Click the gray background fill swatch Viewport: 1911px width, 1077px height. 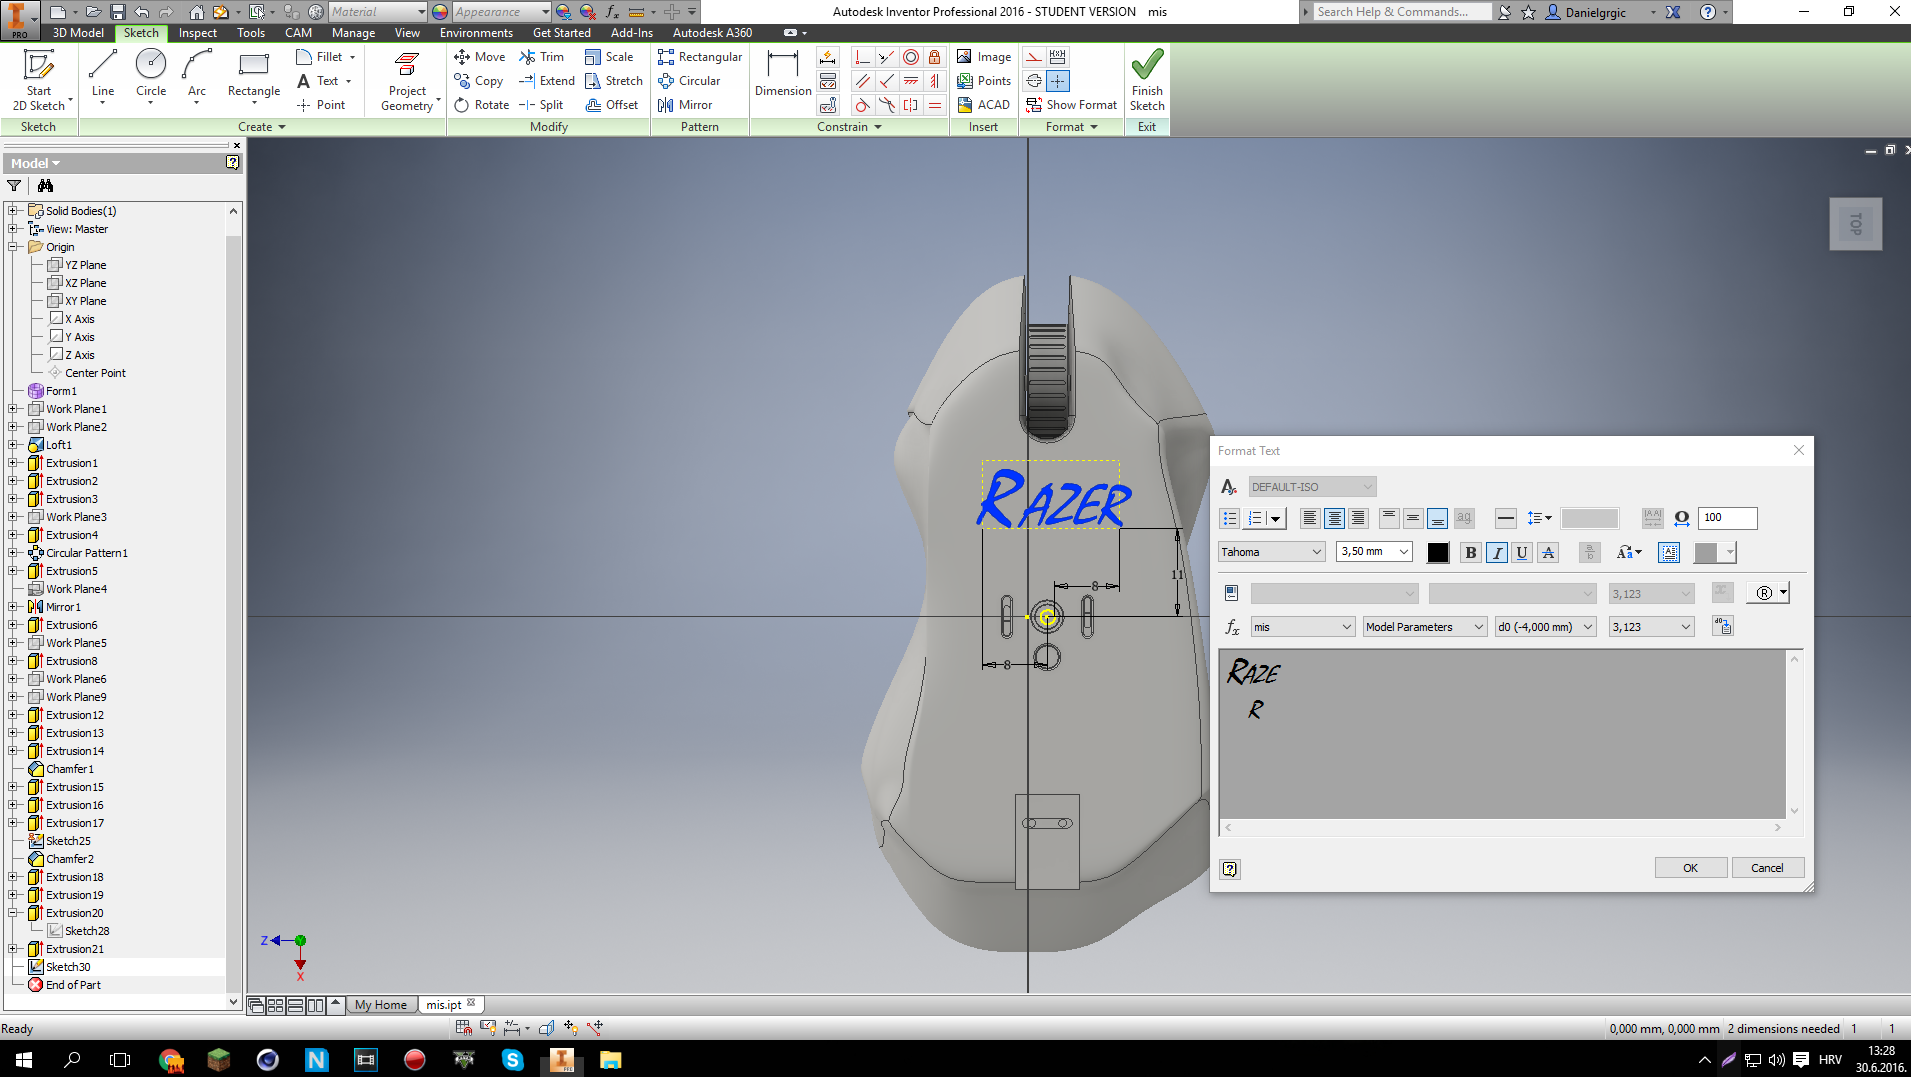coord(1706,553)
